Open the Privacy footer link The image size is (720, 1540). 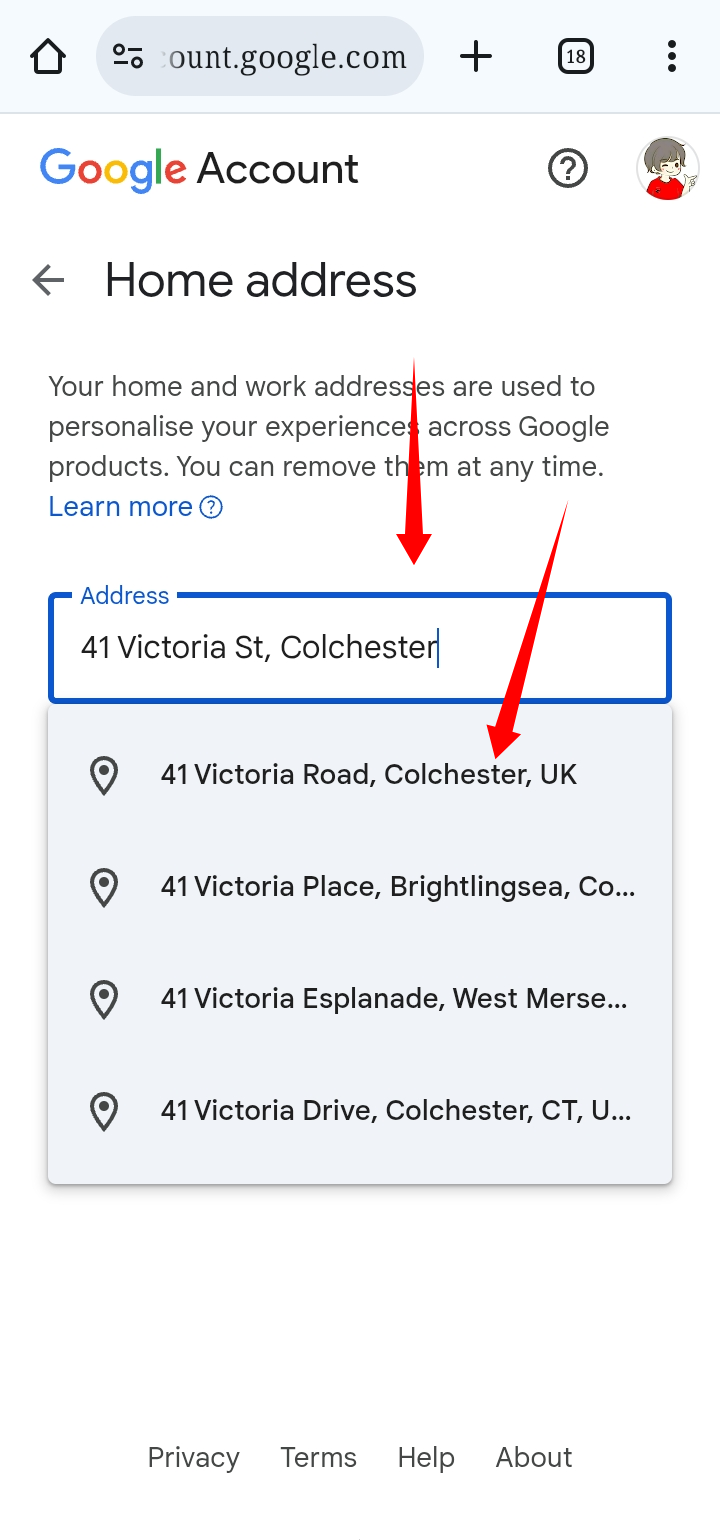pyautogui.click(x=193, y=1458)
